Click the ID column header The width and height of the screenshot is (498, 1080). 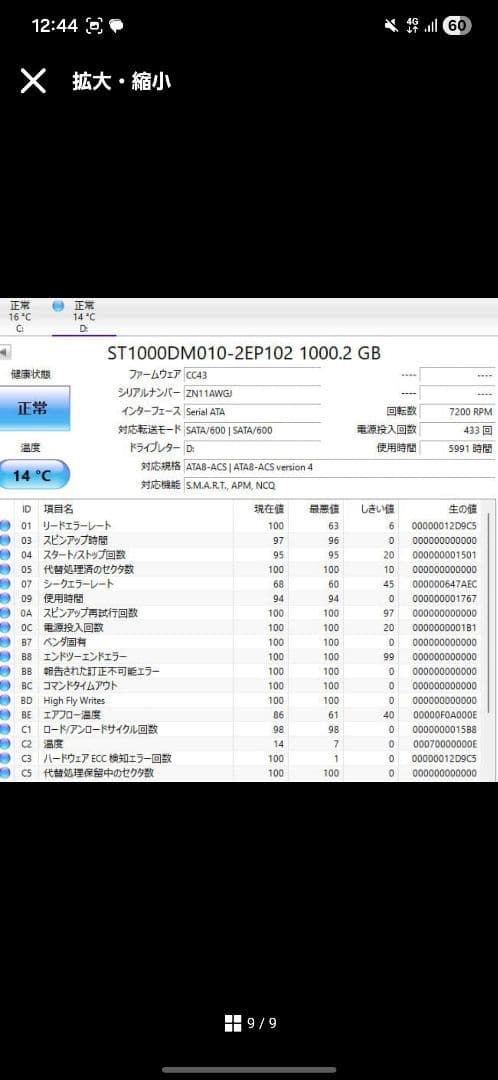26,509
